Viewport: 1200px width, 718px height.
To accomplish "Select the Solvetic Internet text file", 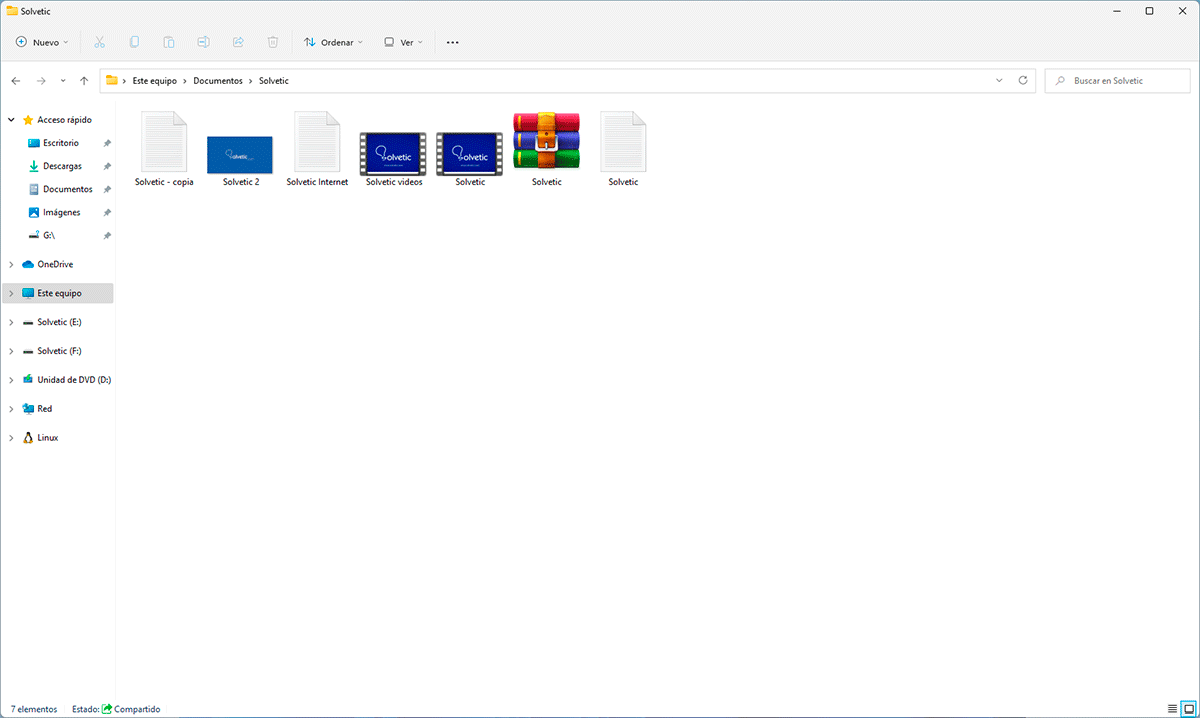I will tap(317, 150).
